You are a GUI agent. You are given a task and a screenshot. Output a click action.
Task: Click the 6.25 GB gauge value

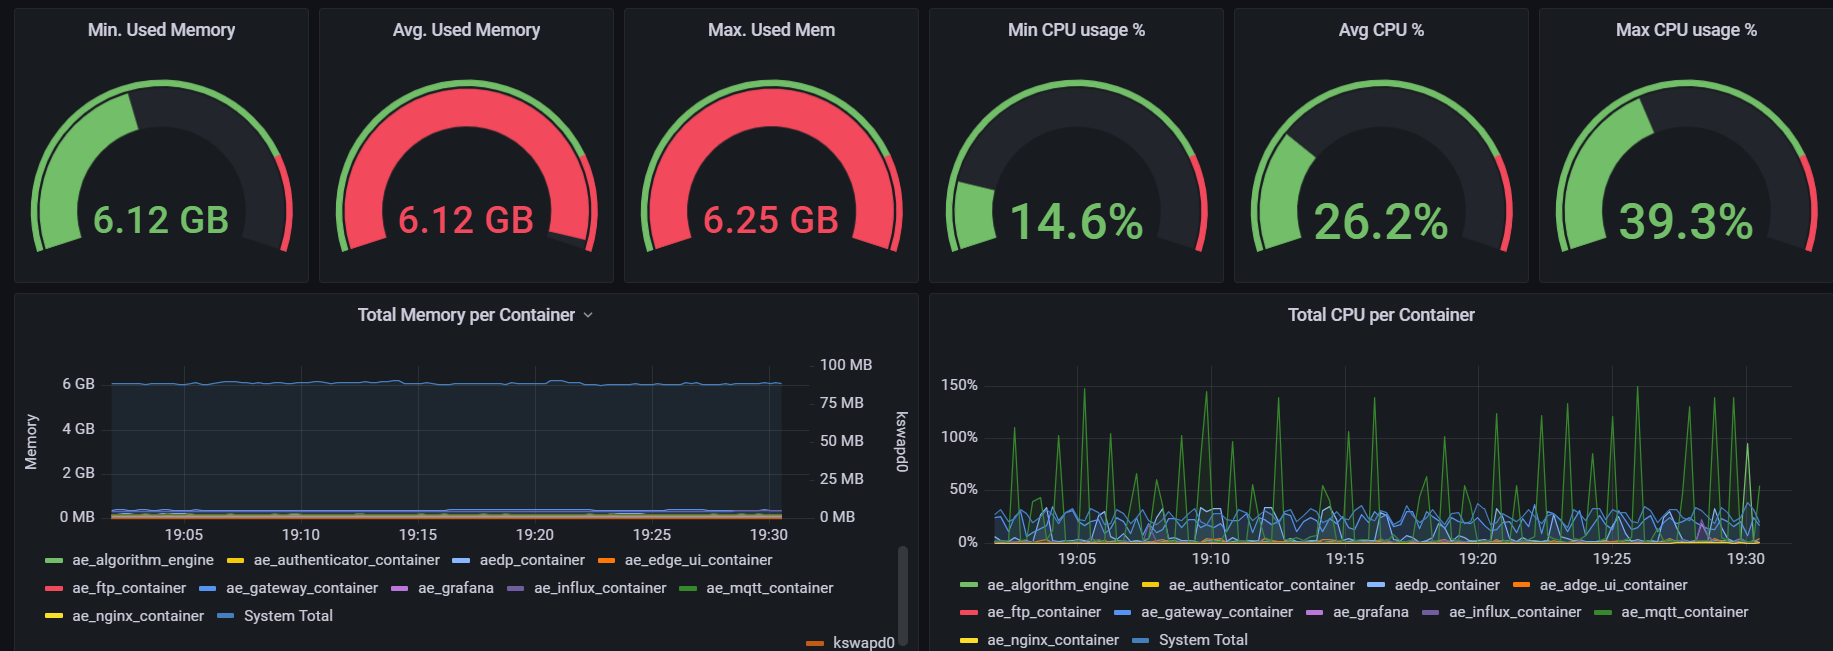click(x=771, y=220)
